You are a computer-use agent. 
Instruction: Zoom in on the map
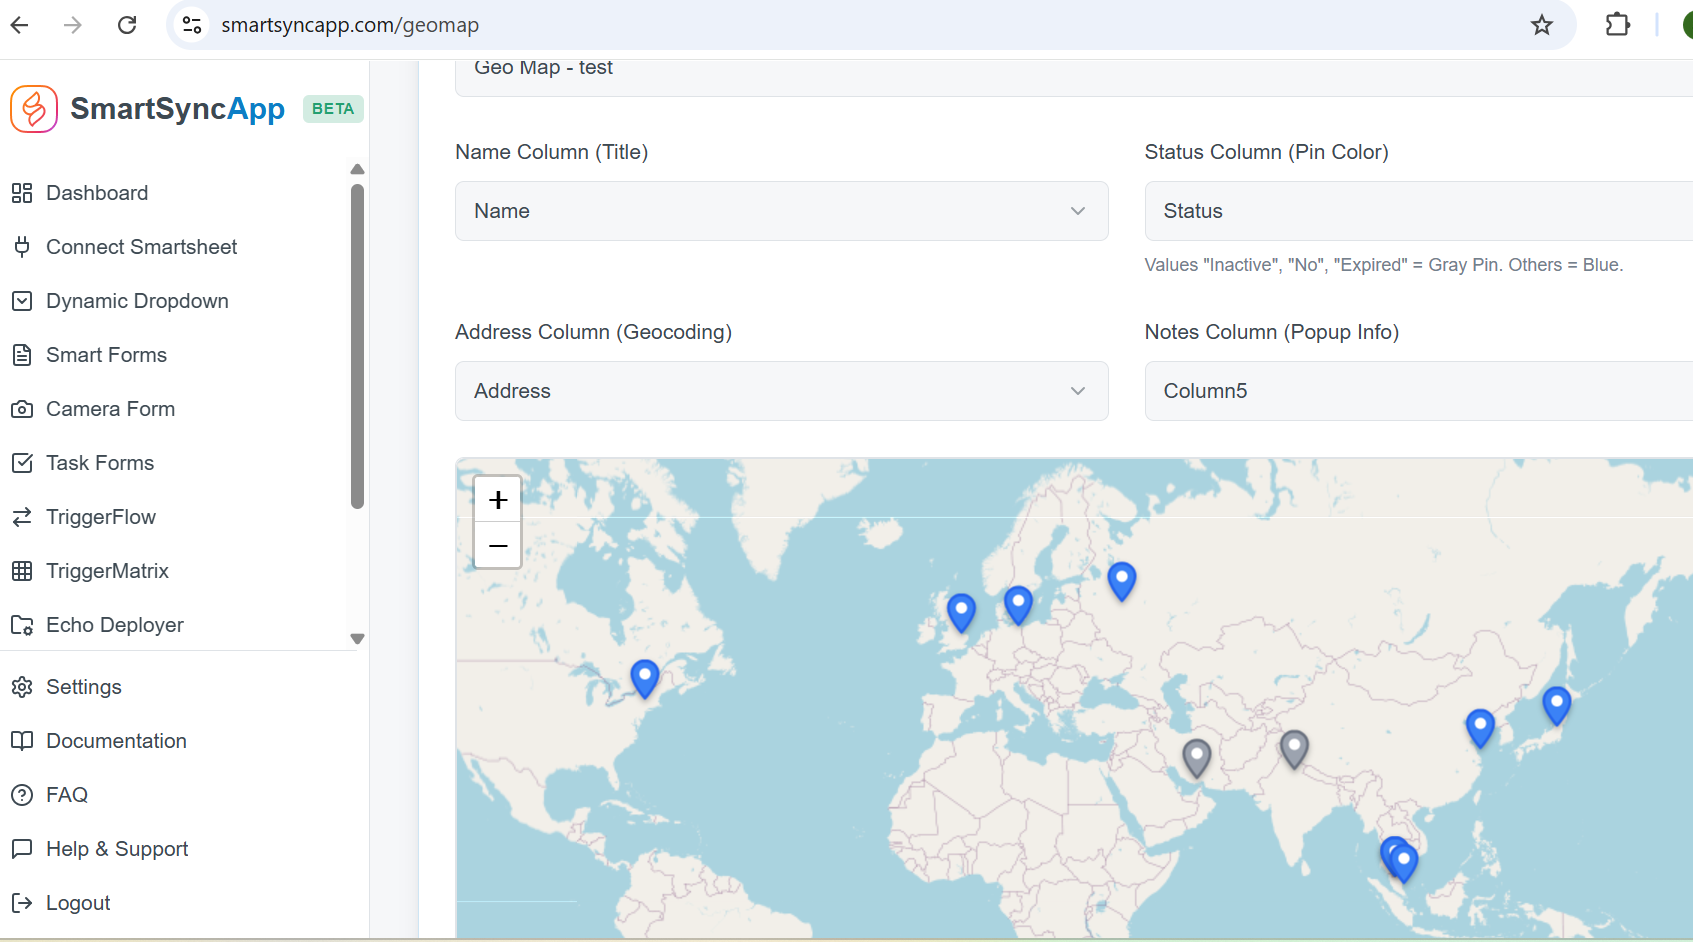[x=498, y=499]
